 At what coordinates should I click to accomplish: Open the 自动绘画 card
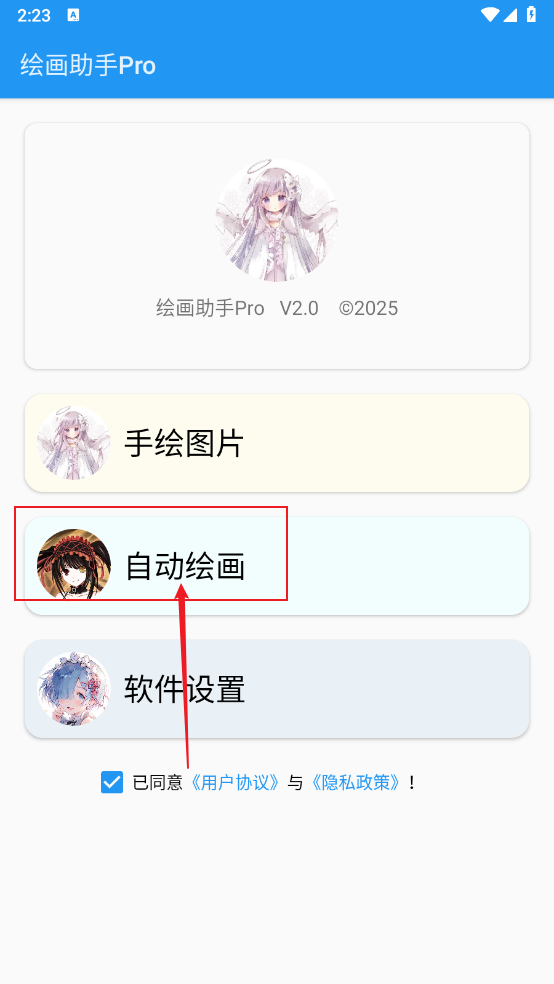point(277,565)
